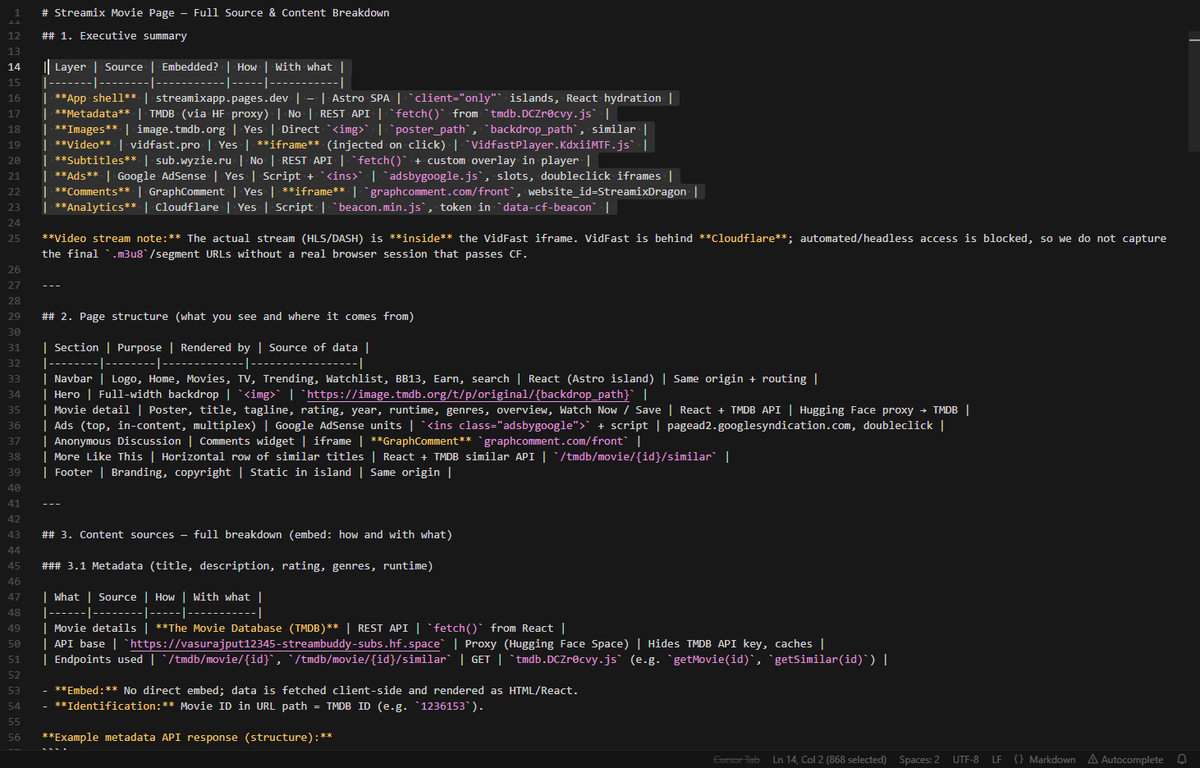The image size is (1200, 768).
Task: Click 'adsbygoogle.js' inline code on line 21
Action: 436,176
